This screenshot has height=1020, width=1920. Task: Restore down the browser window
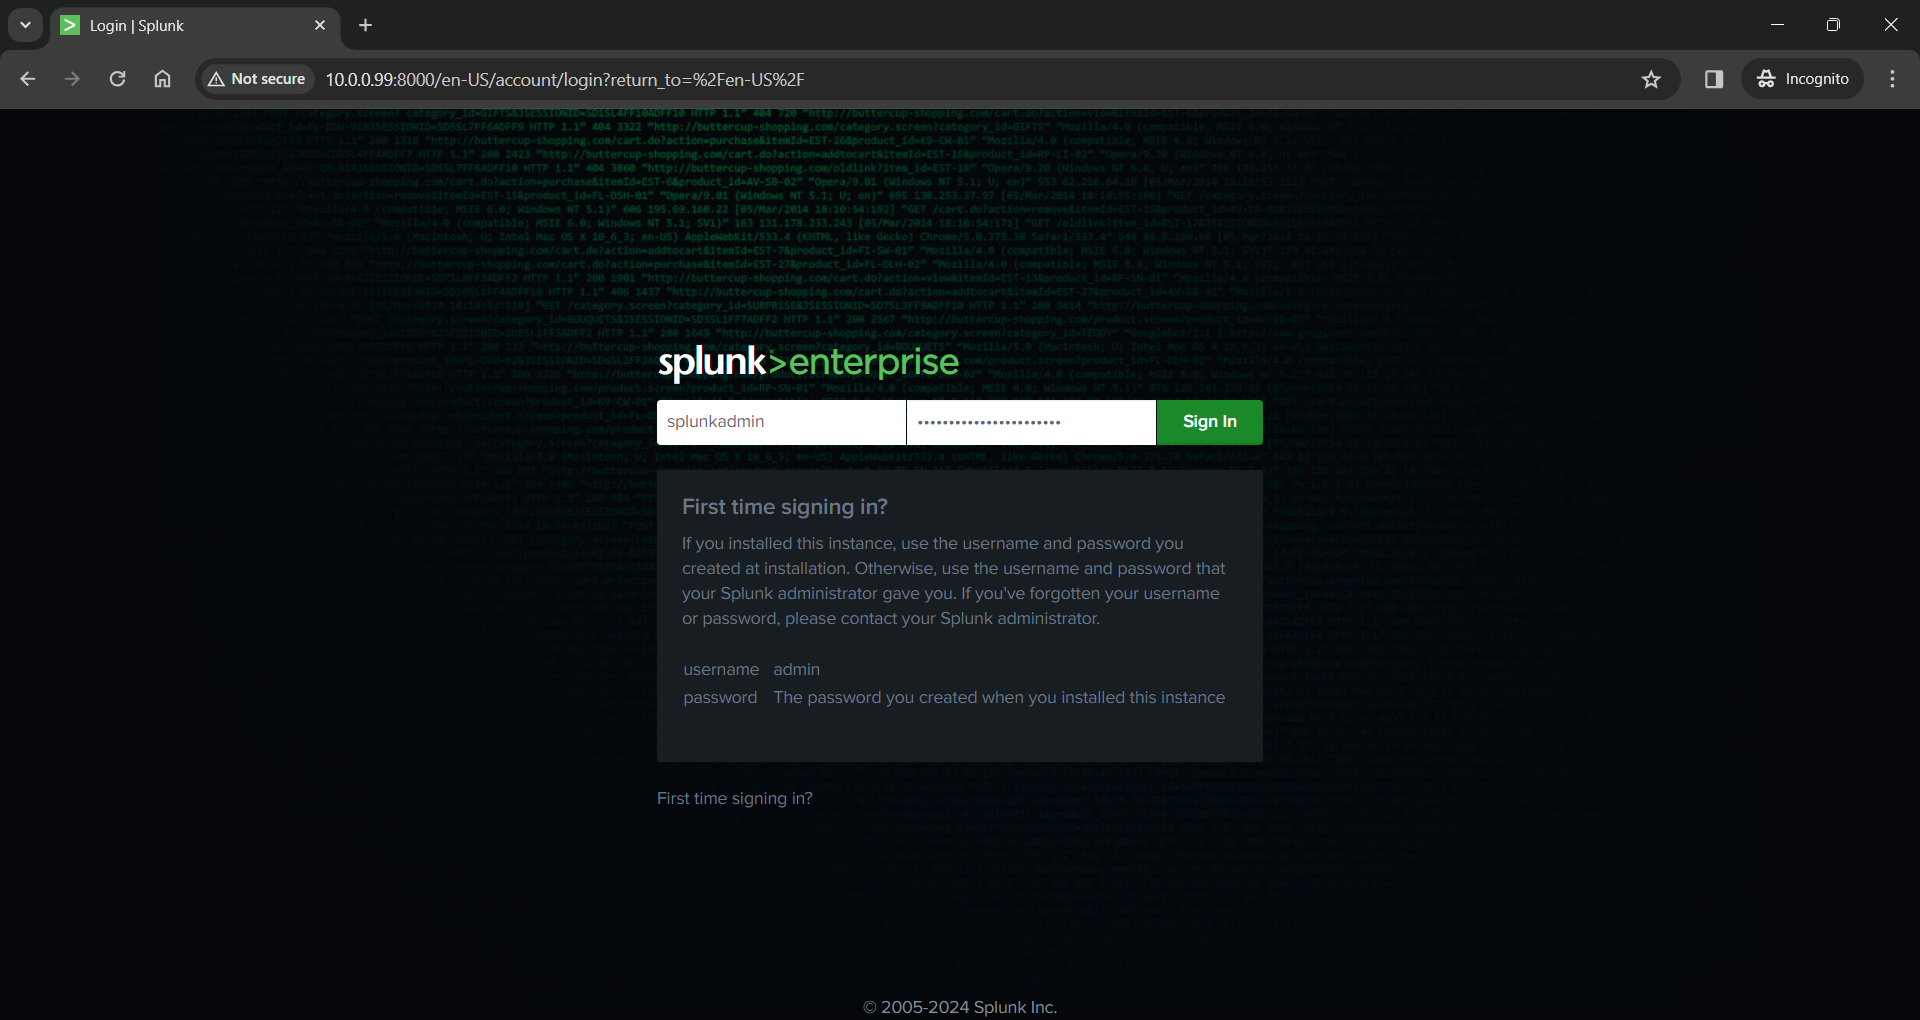[1833, 25]
